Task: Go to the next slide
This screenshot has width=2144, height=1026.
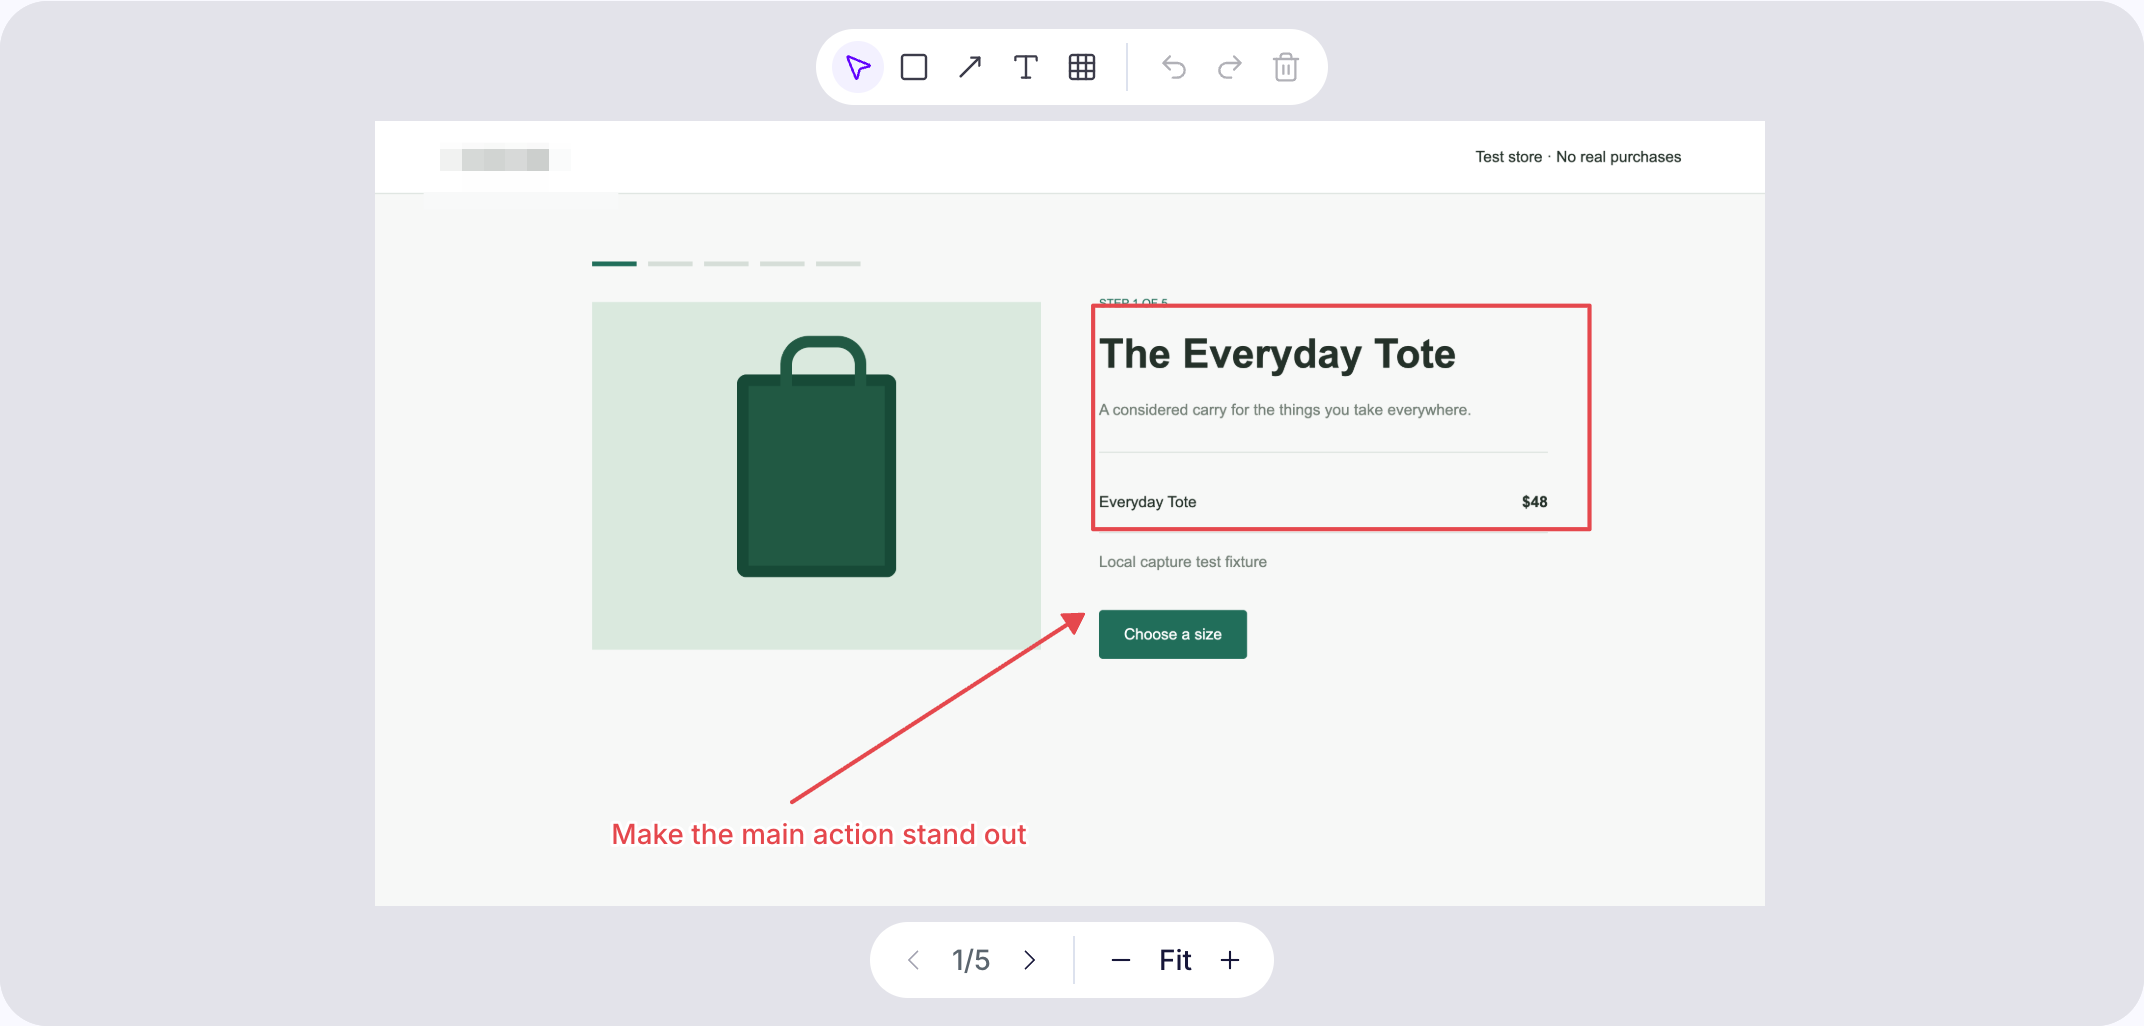Action: (1030, 960)
